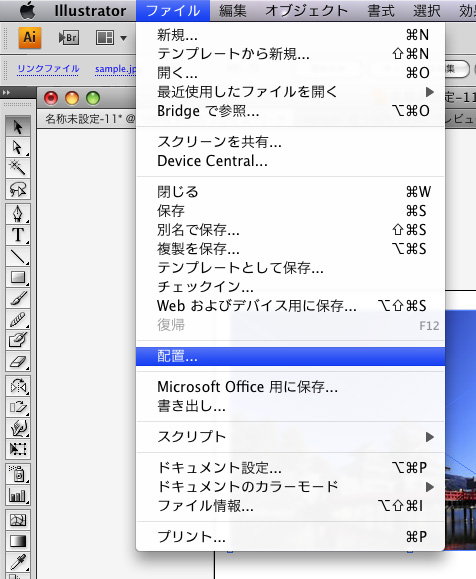Viewport: 476px width, 579px height.
Task: Select the Rectangle tool
Action: [x=18, y=277]
